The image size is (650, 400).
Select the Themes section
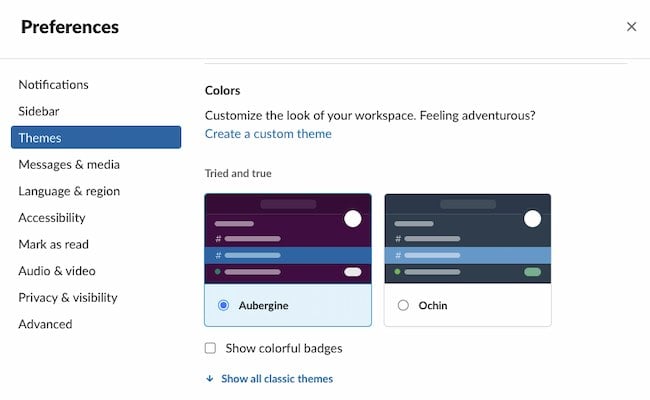(x=96, y=138)
